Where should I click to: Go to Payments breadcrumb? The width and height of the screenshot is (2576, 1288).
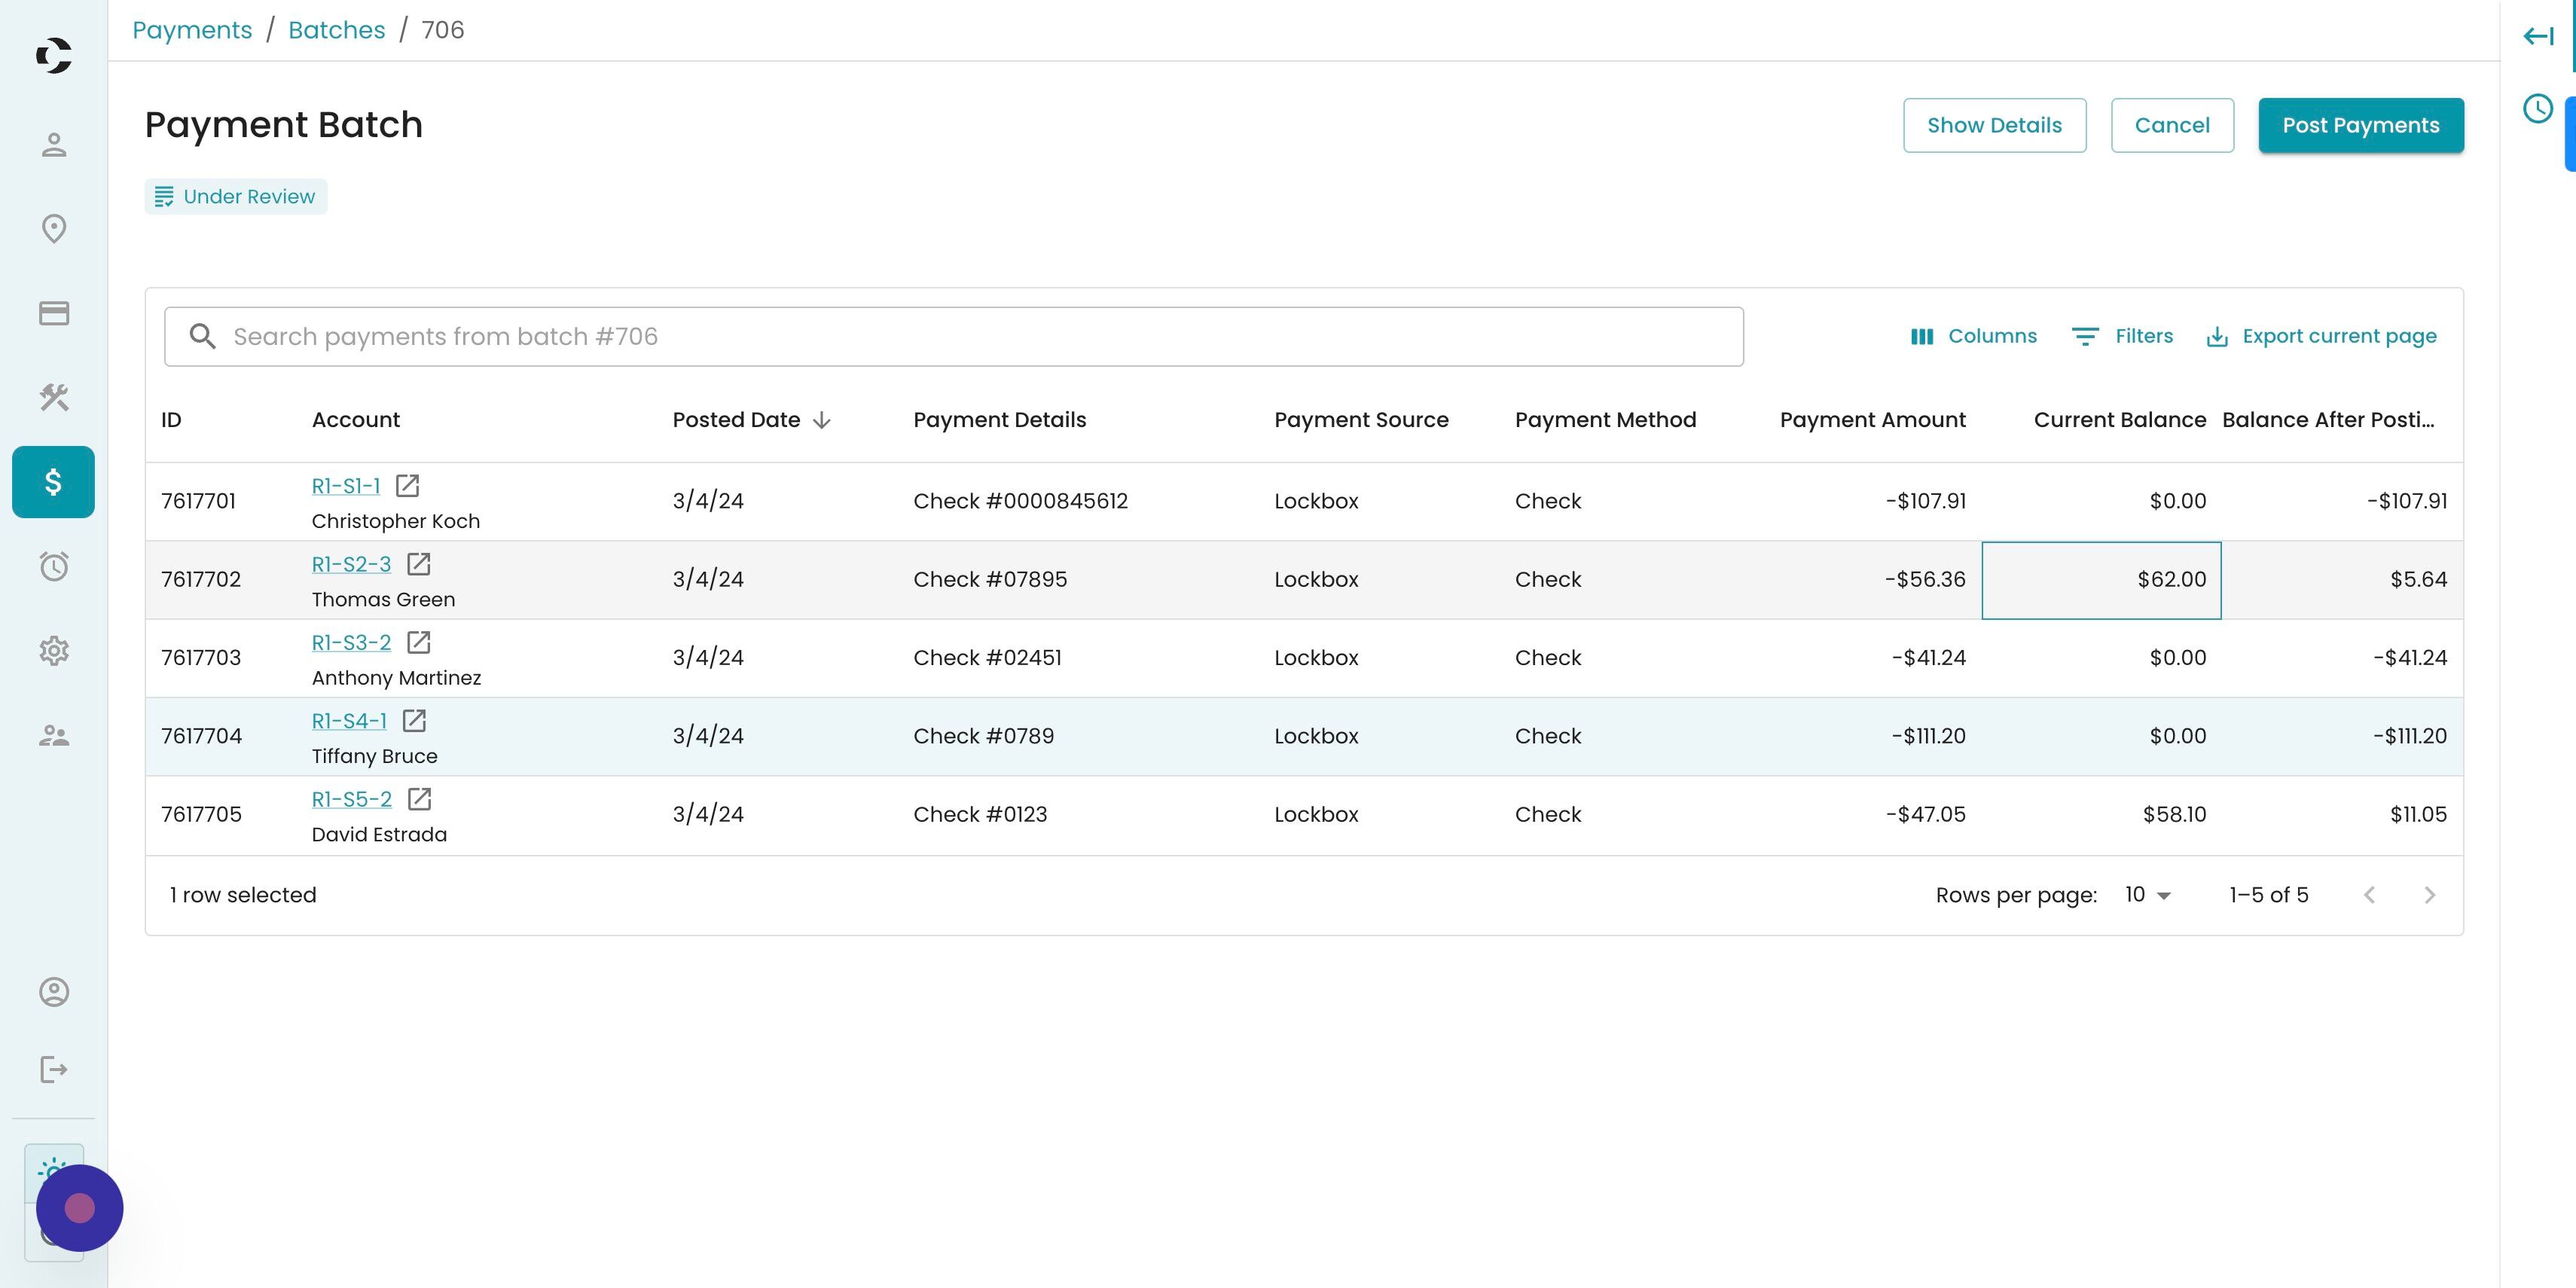(x=192, y=30)
